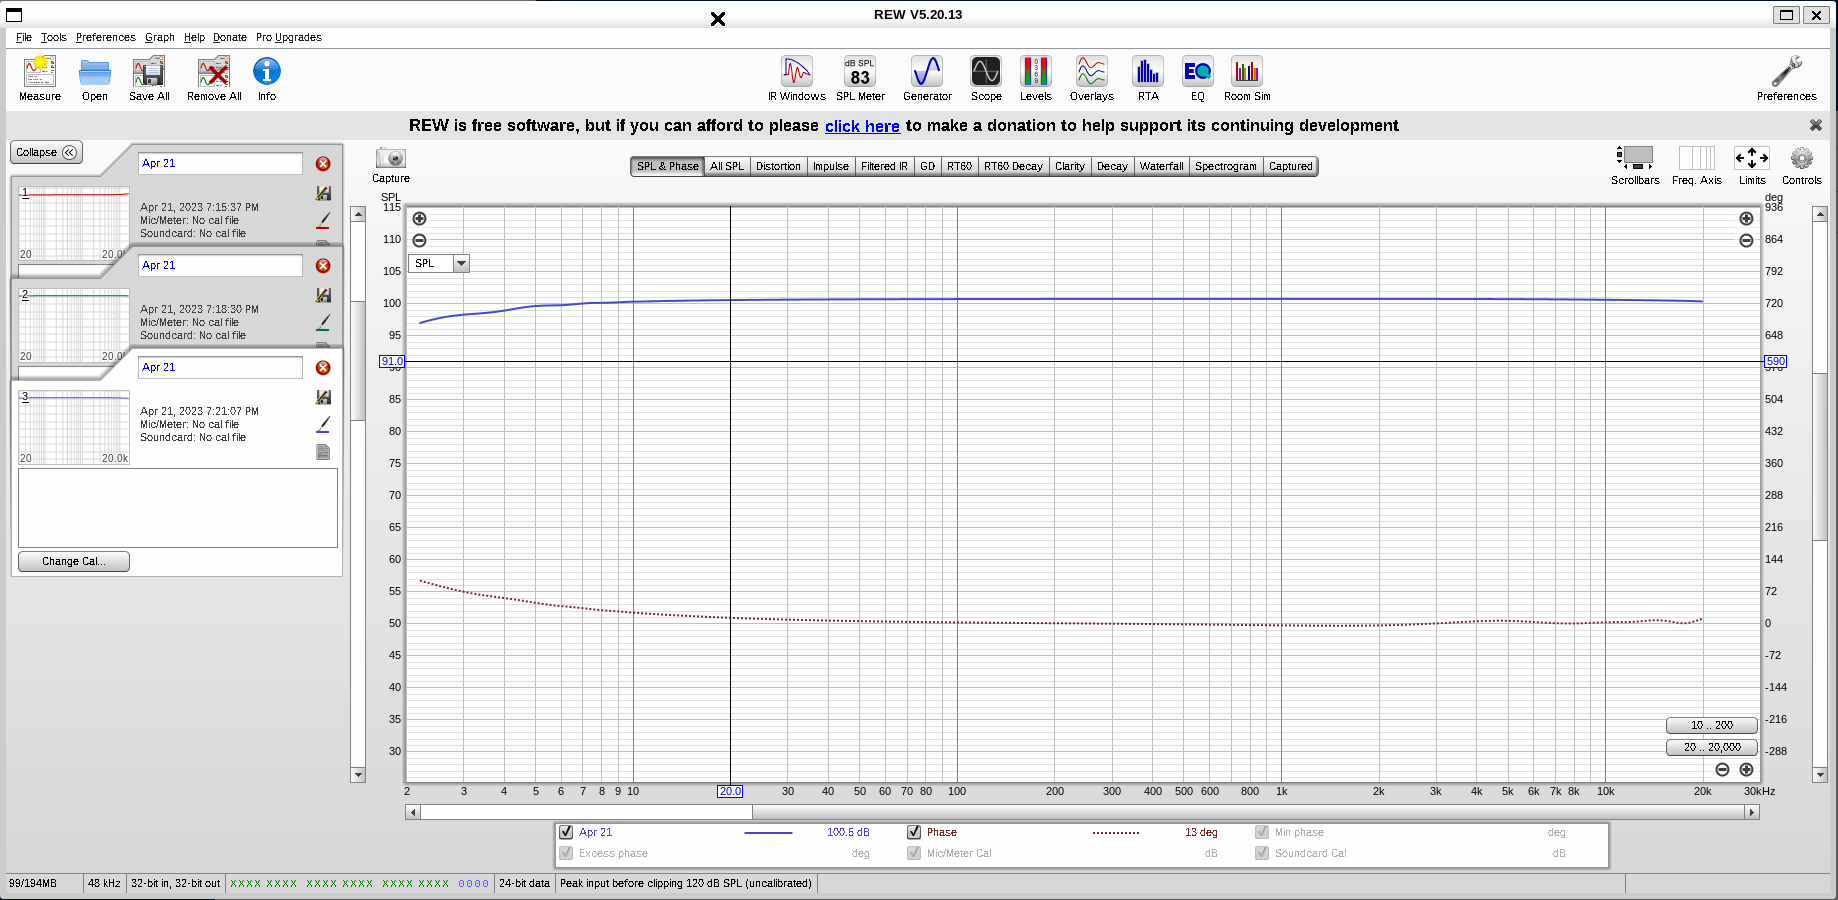Viewport: 1838px width, 900px height.
Task: Zoom out frequency axis
Action: point(1722,770)
